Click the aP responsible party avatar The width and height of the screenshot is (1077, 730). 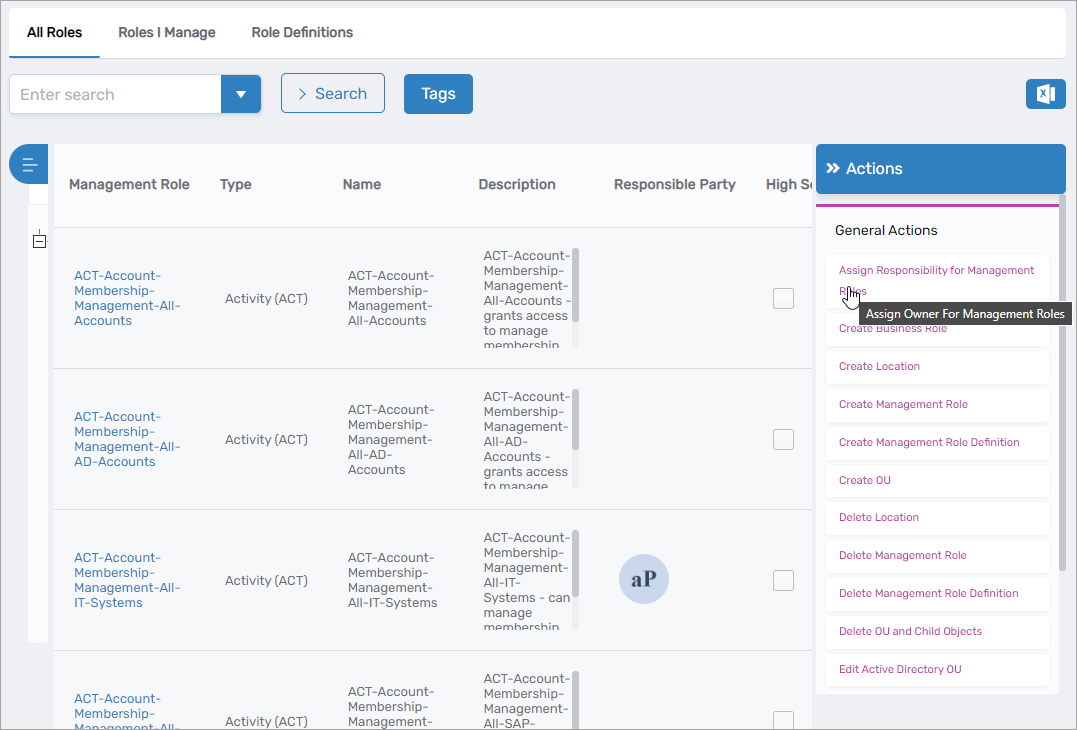(x=643, y=579)
